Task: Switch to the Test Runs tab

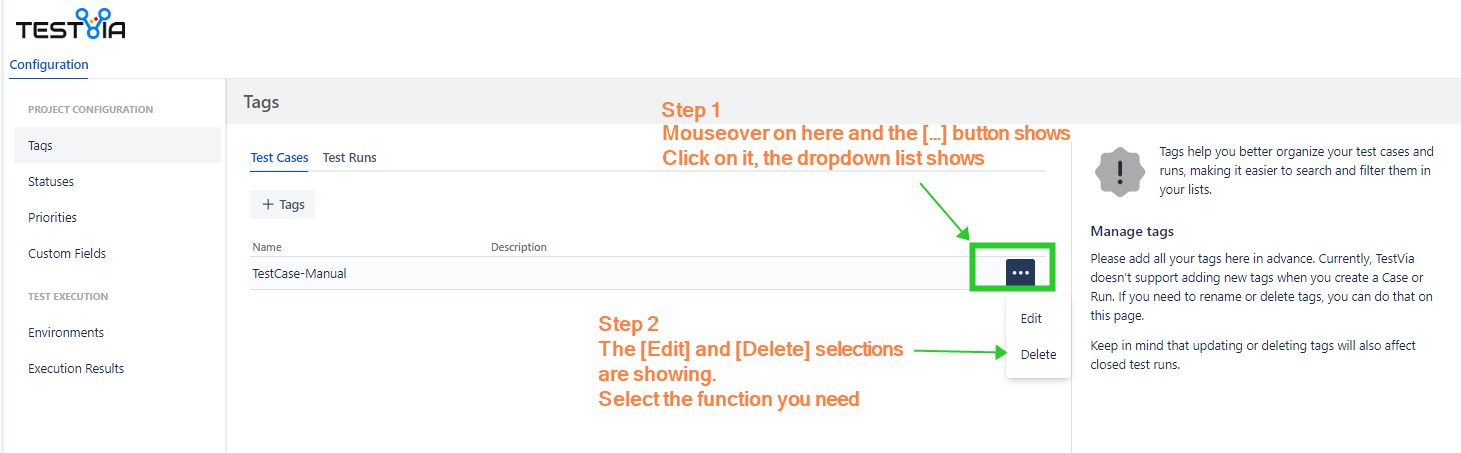Action: (x=349, y=158)
